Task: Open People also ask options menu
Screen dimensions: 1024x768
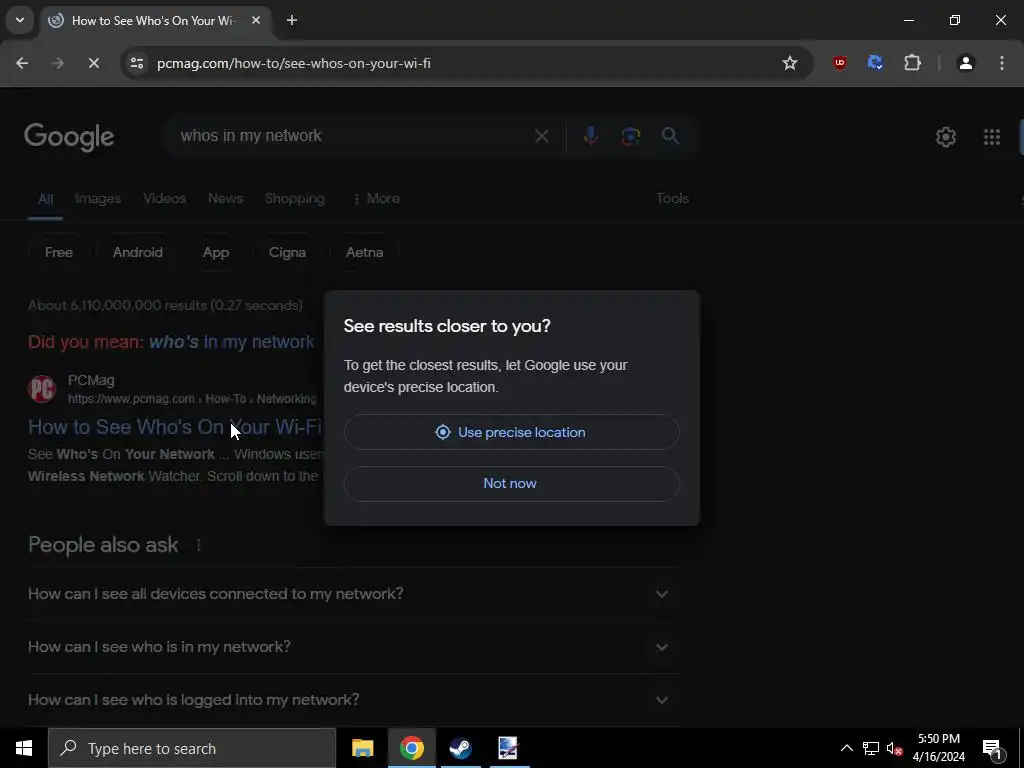Action: pos(199,545)
